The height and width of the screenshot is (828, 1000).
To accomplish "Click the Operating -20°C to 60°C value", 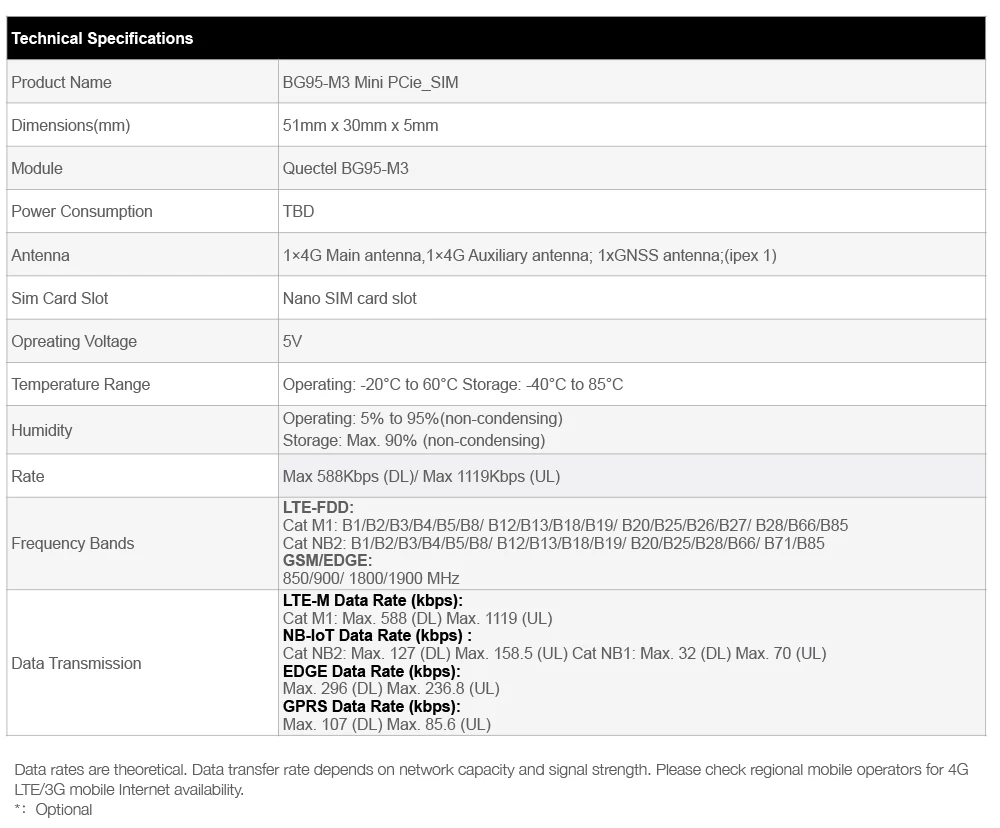I will 453,384.
